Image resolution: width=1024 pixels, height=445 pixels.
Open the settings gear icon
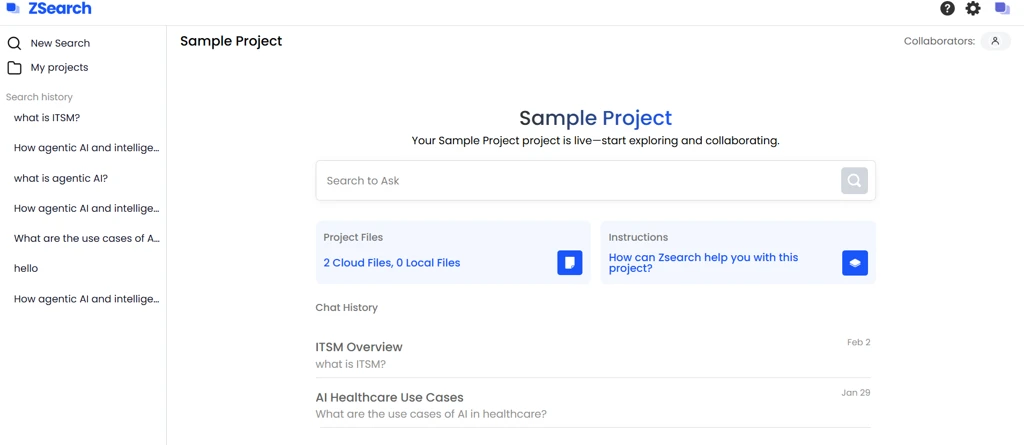coord(973,9)
